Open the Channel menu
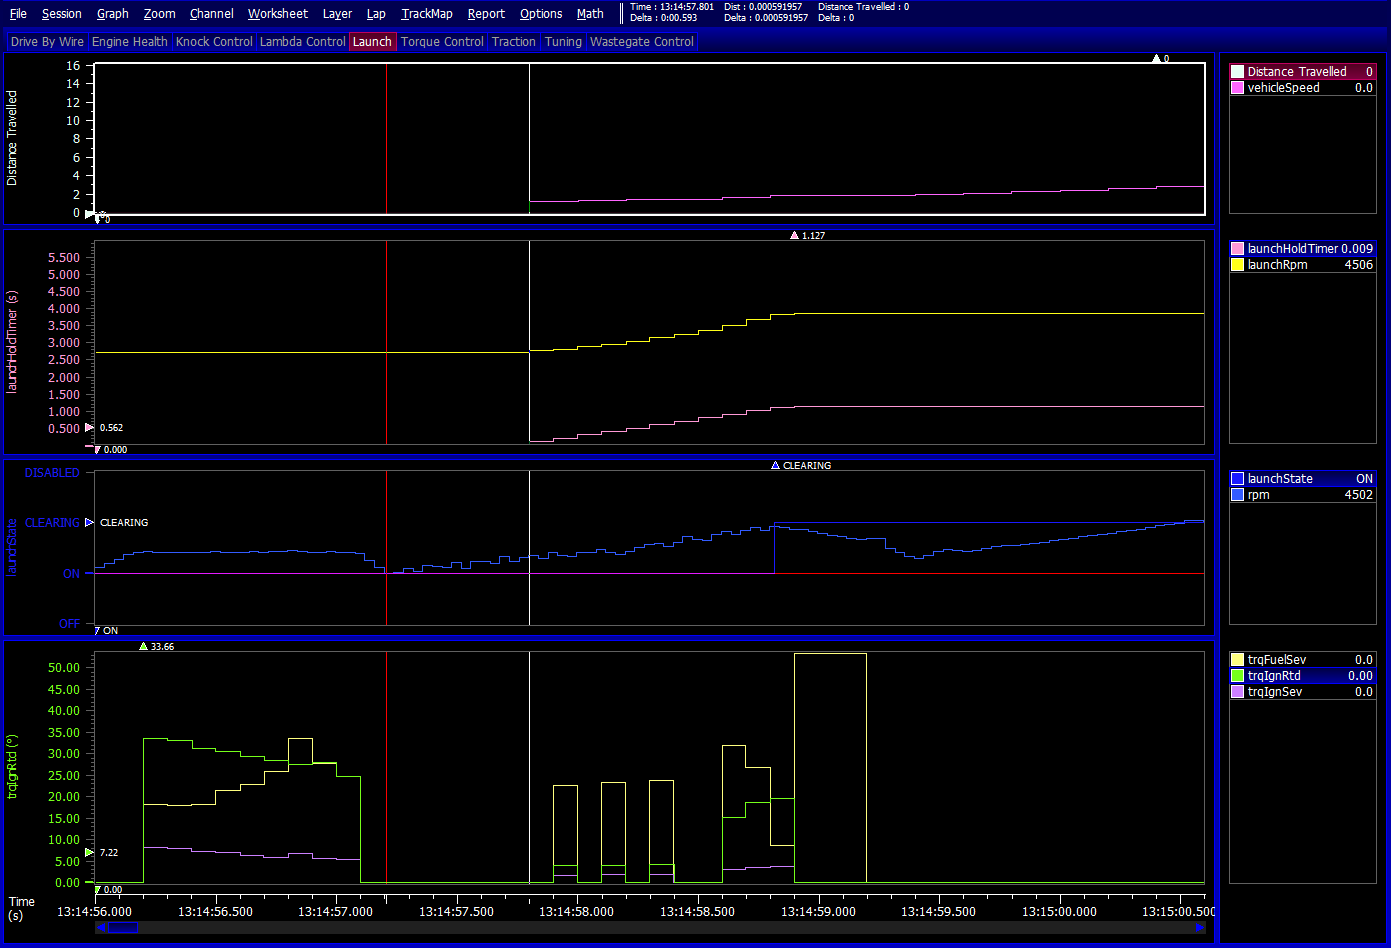This screenshot has height=948, width=1391. (x=211, y=14)
